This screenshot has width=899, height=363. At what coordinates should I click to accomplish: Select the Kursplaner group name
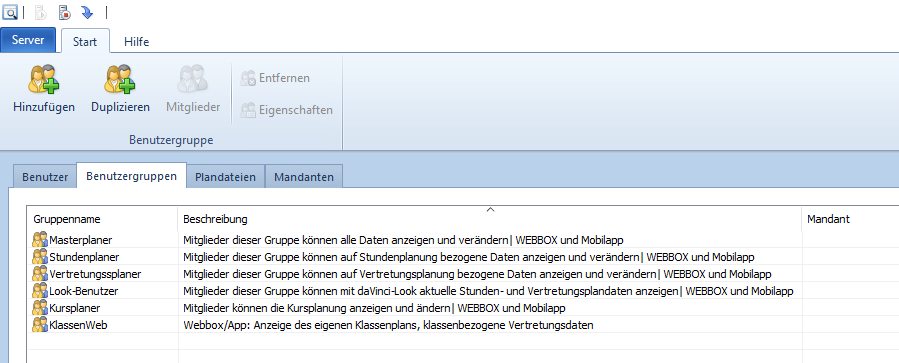[75, 308]
